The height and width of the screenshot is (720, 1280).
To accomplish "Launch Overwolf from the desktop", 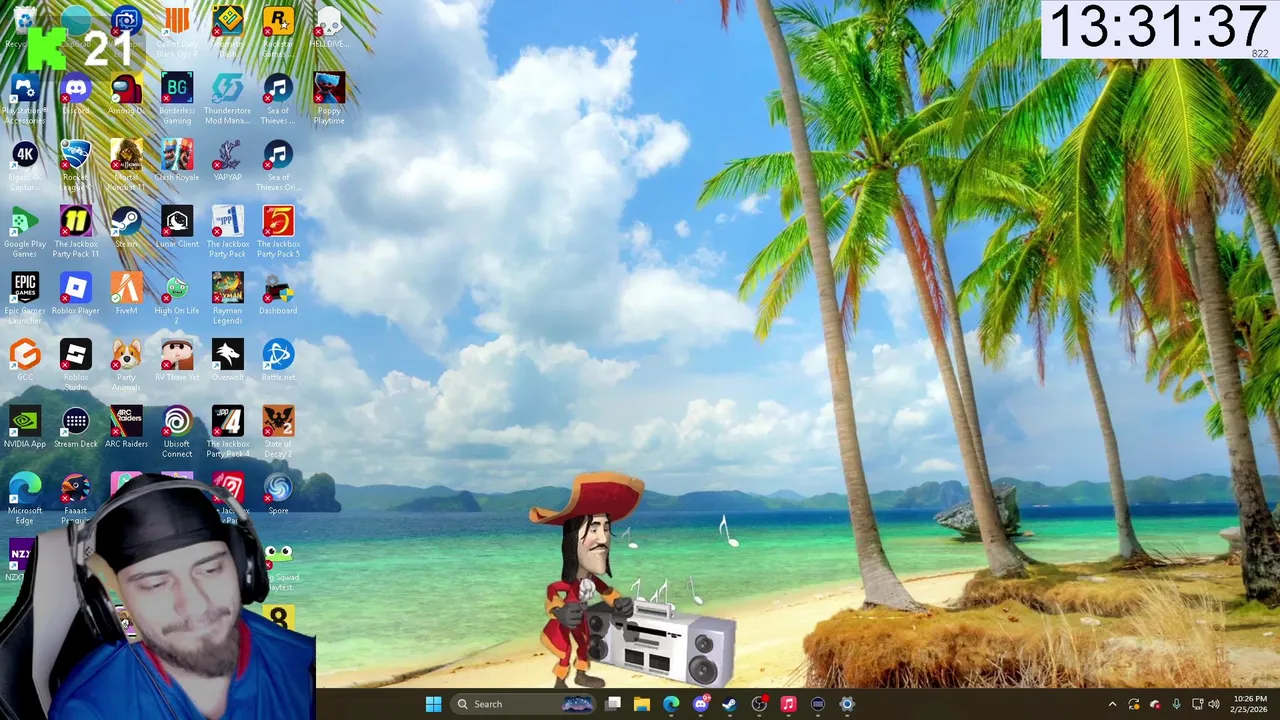I will point(227,361).
